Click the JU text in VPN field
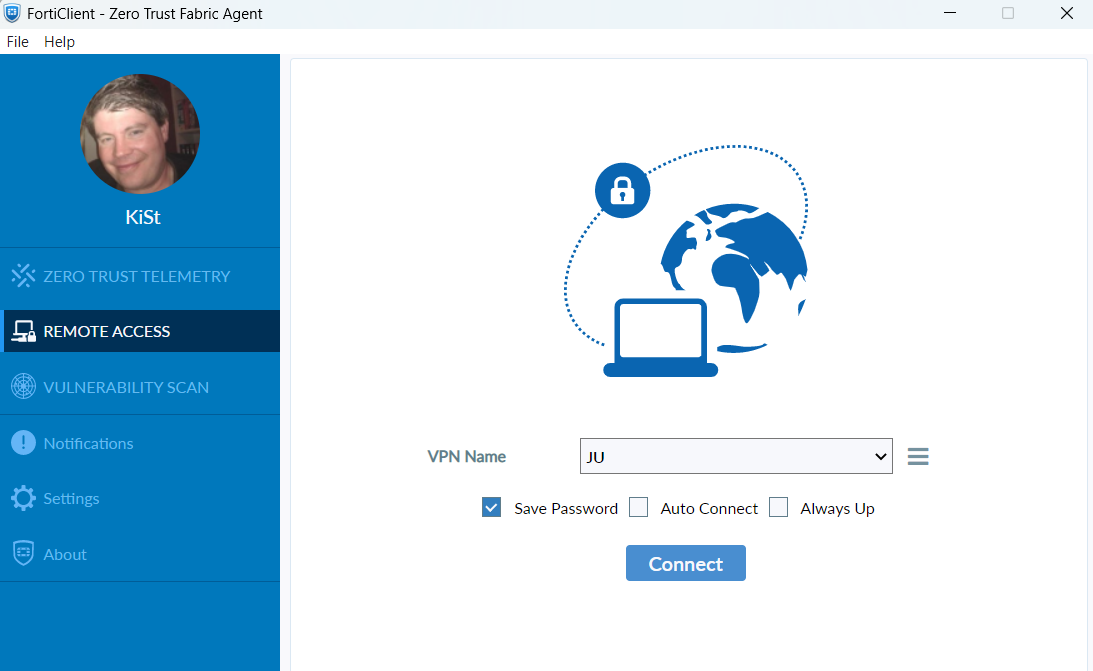This screenshot has height=671, width=1093. tap(596, 457)
